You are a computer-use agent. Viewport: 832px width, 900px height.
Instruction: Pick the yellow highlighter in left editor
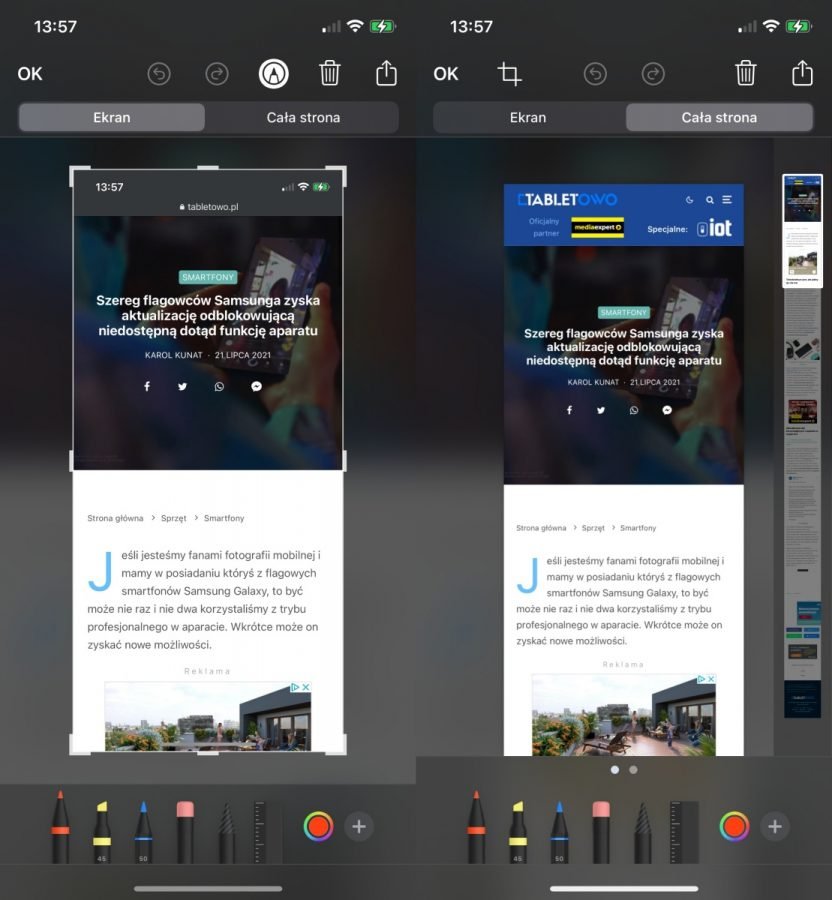pos(102,831)
